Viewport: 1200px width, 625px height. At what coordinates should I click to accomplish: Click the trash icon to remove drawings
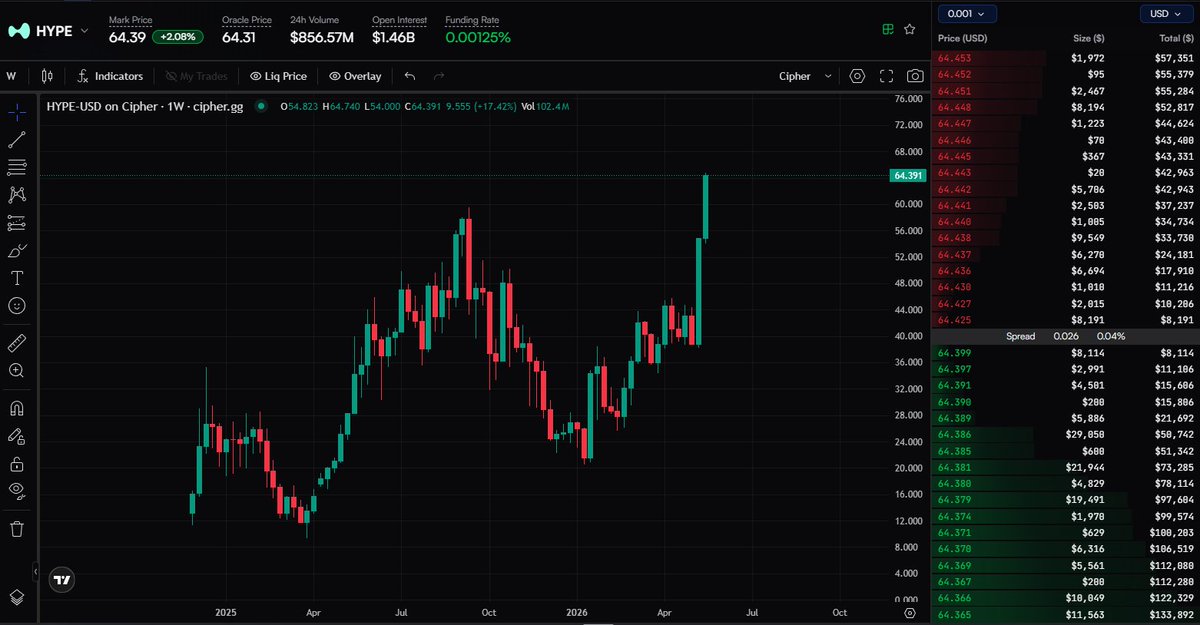click(17, 528)
